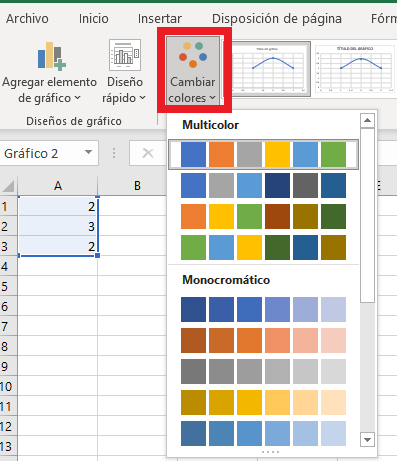The height and width of the screenshot is (461, 397).
Task: Select orange Monocromático palette row
Action: coord(263,340)
